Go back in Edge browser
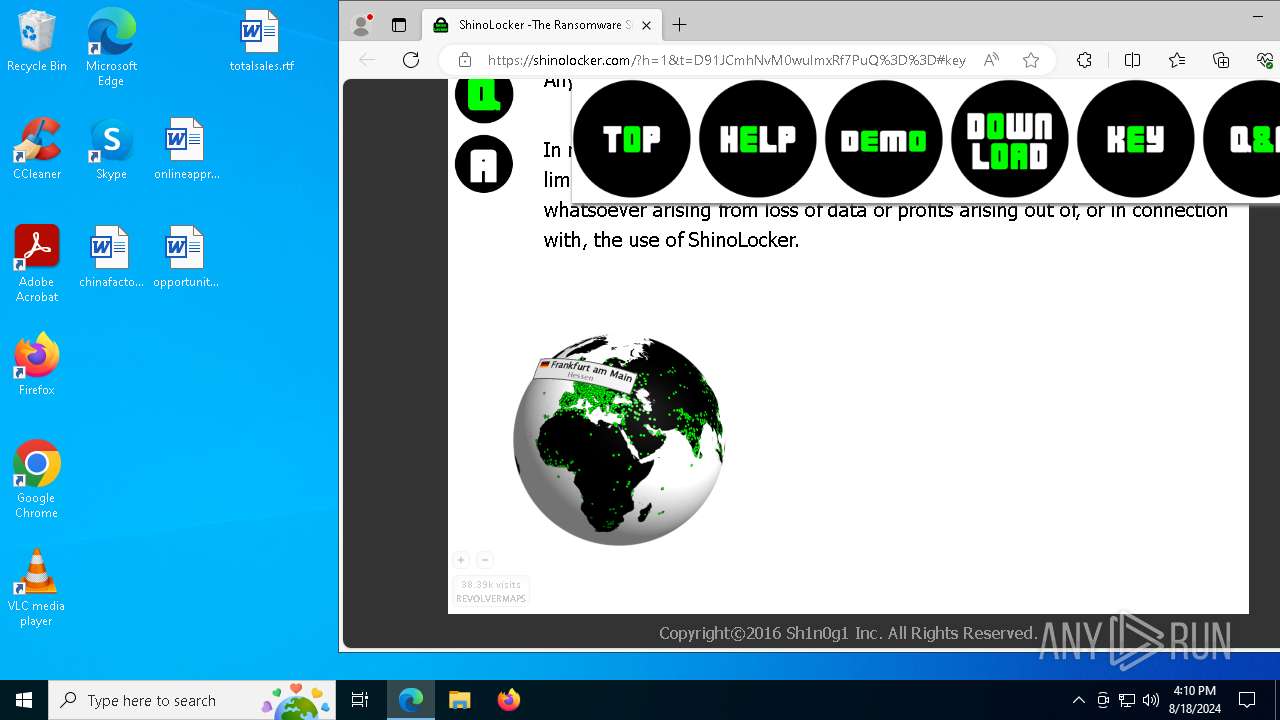 coord(367,60)
